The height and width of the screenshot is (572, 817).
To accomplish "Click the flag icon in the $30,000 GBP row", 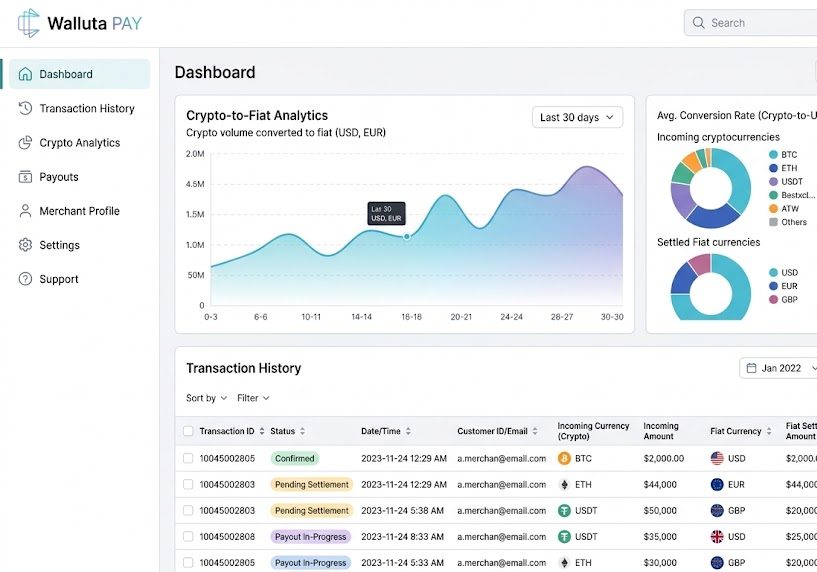I will point(717,562).
